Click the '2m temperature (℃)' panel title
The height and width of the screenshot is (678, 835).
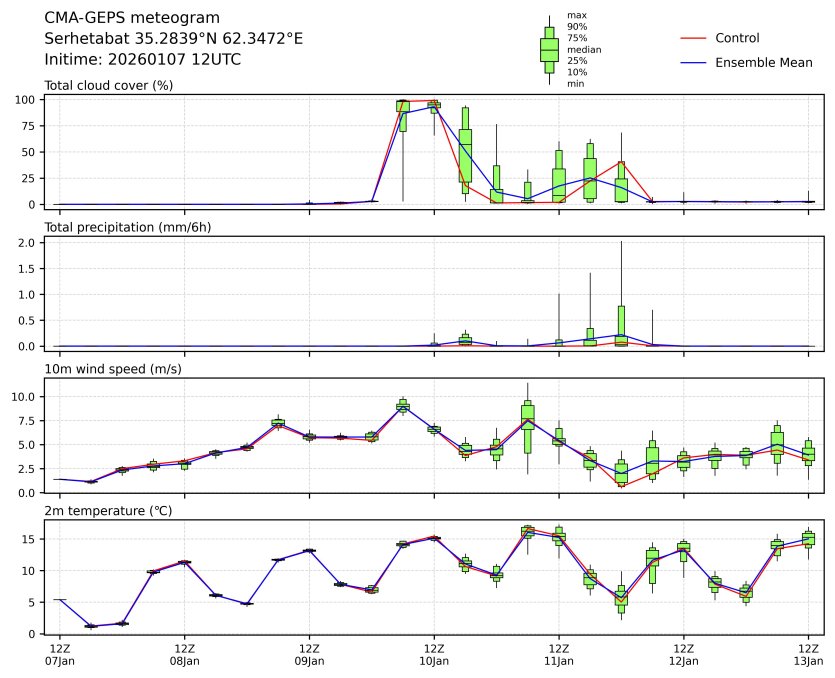[x=110, y=511]
